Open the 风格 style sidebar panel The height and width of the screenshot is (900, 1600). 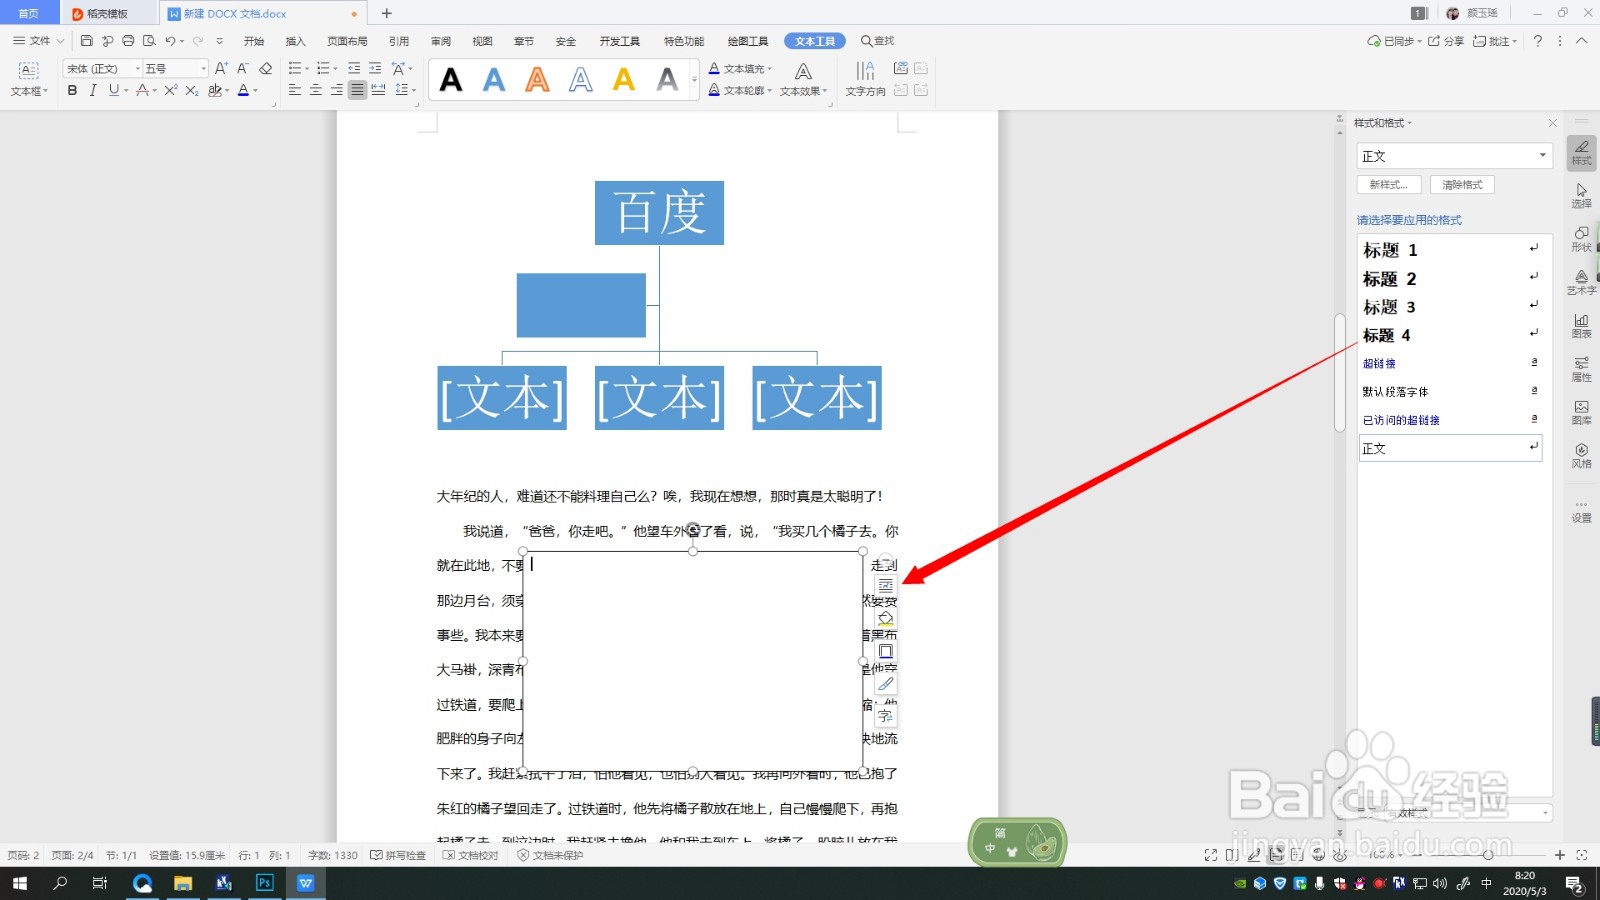click(x=1581, y=456)
